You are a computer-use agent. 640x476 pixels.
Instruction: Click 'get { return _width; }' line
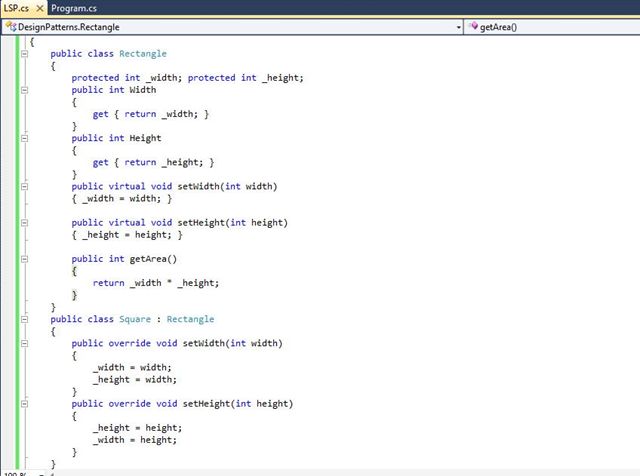(x=151, y=114)
